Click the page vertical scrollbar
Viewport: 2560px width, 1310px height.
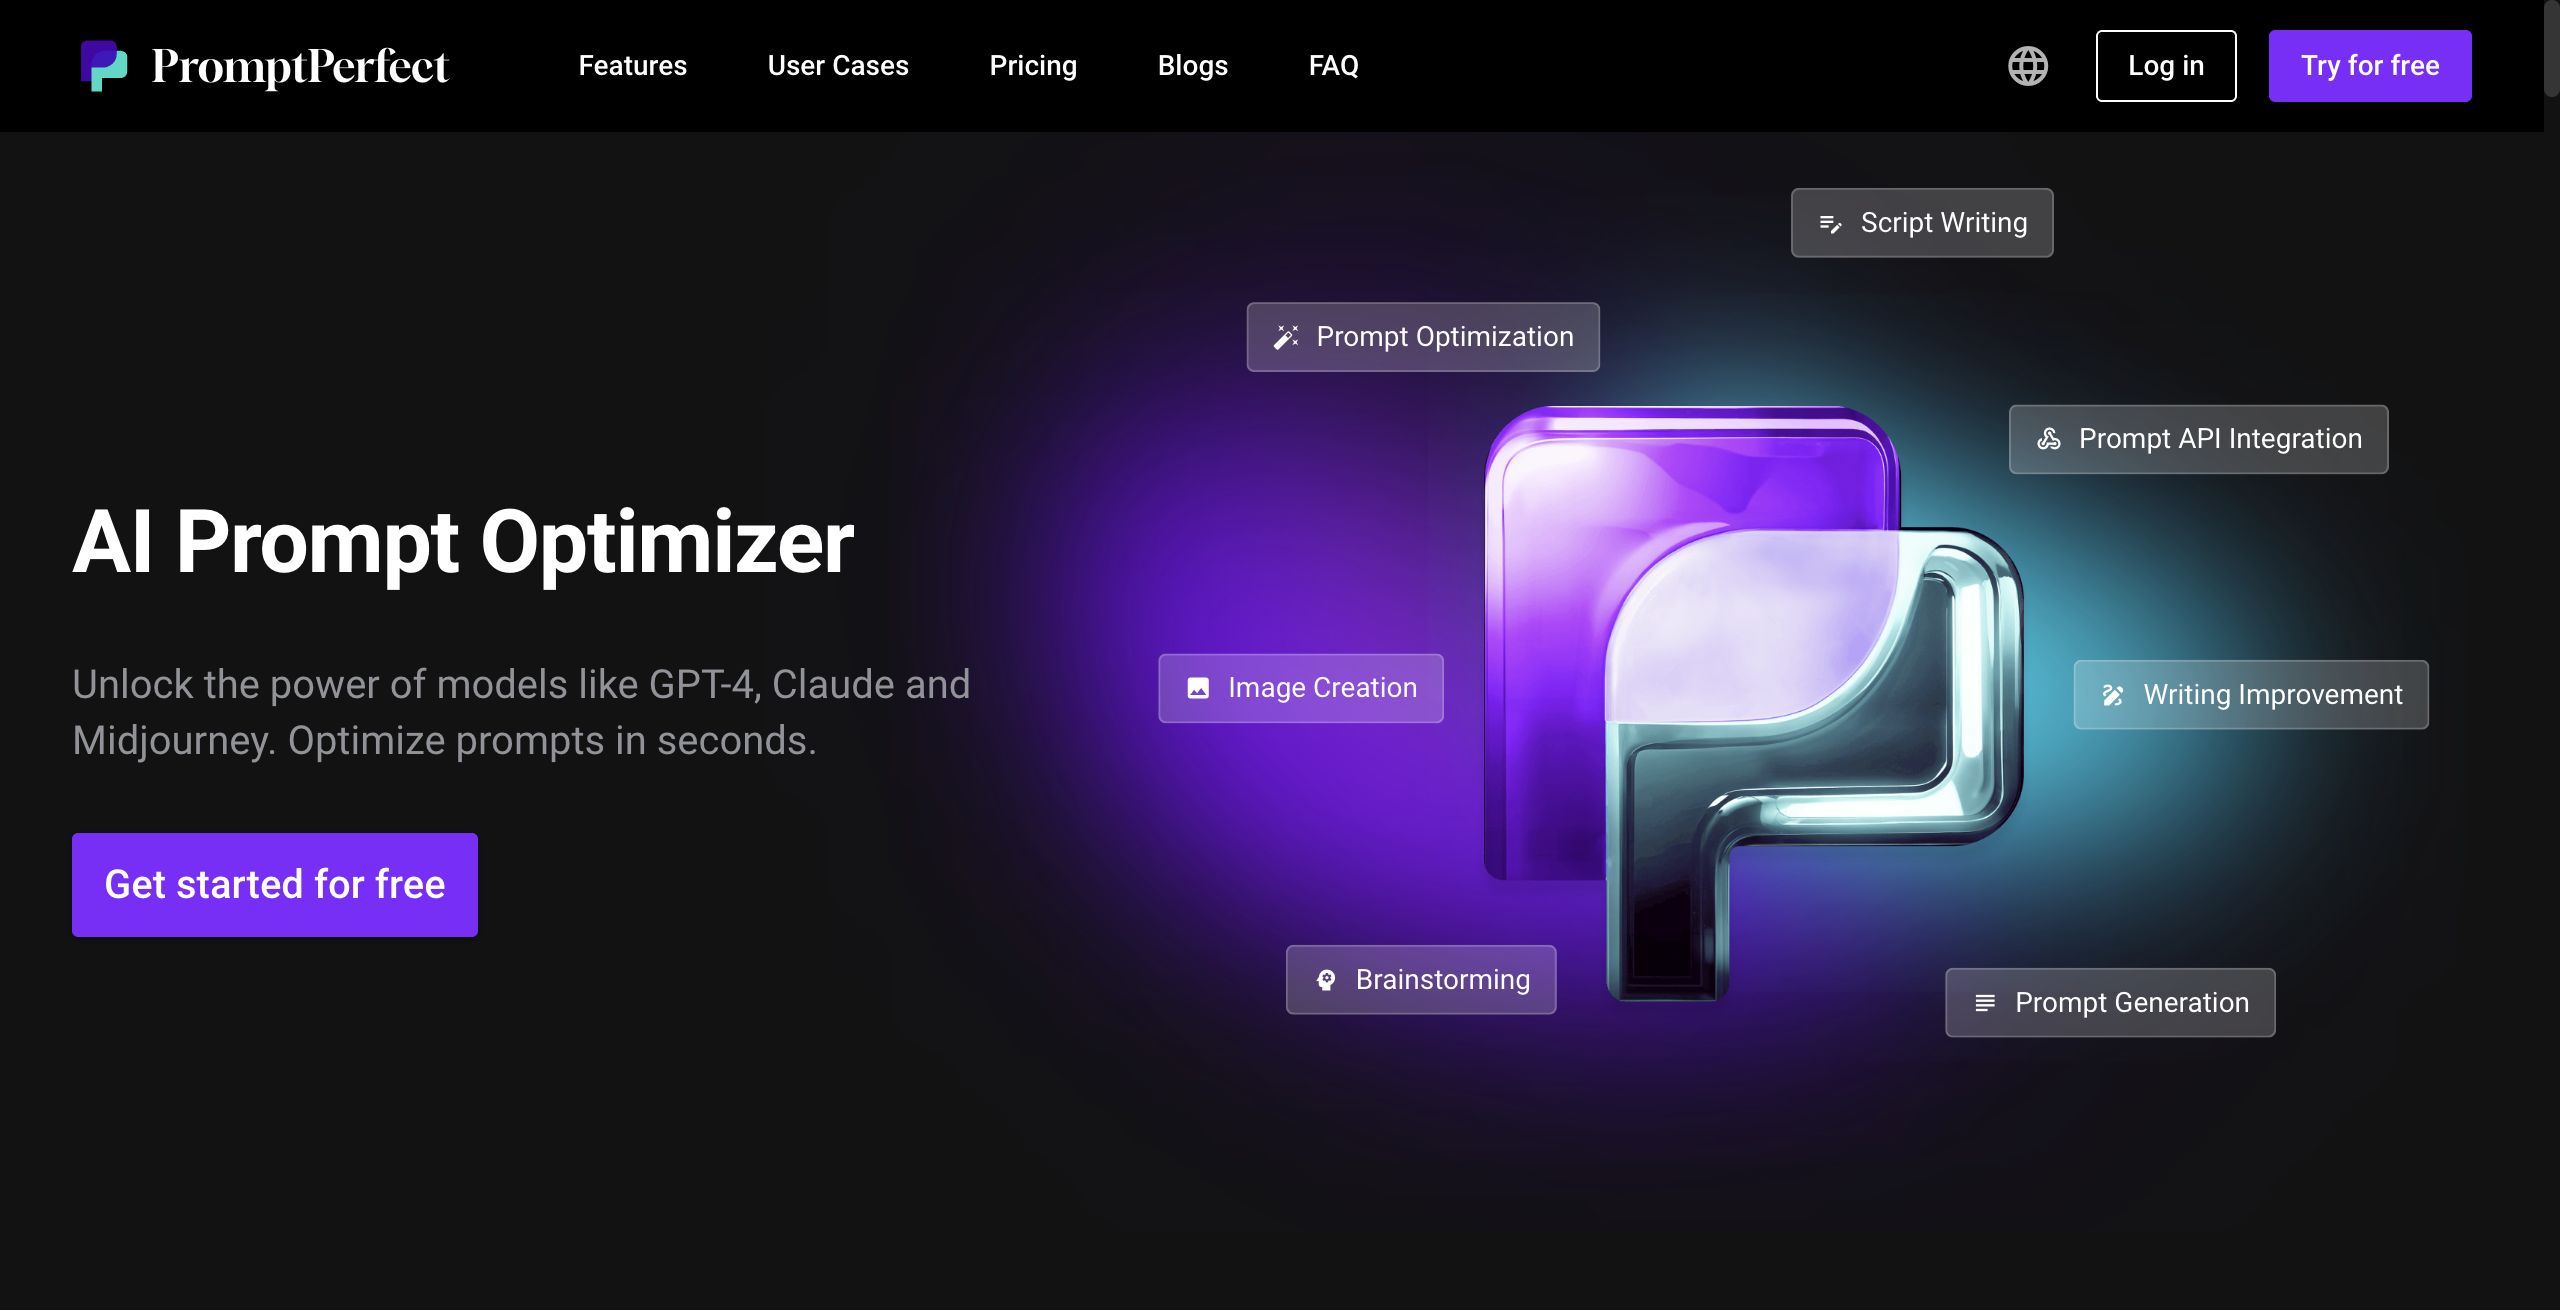tap(2551, 50)
